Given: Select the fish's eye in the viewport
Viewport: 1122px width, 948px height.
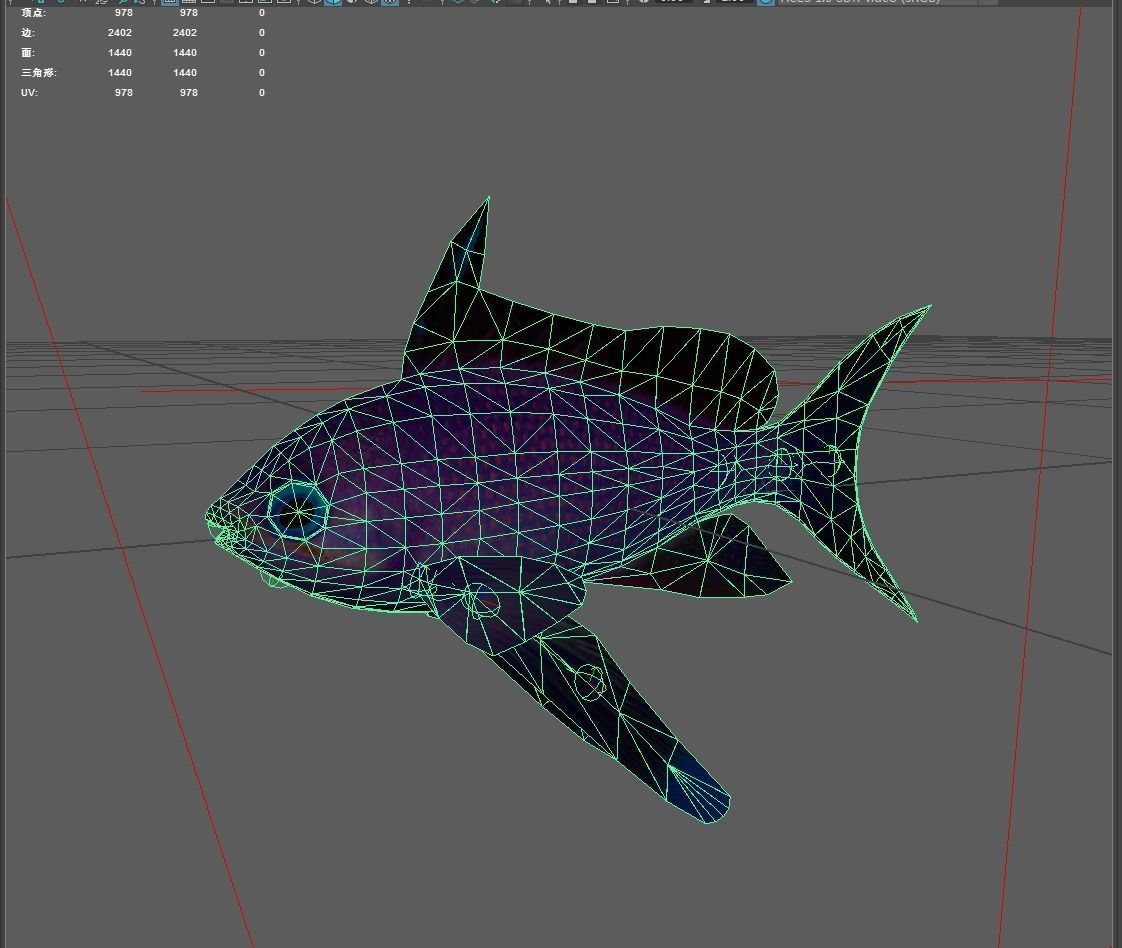Looking at the screenshot, I should 298,511.
